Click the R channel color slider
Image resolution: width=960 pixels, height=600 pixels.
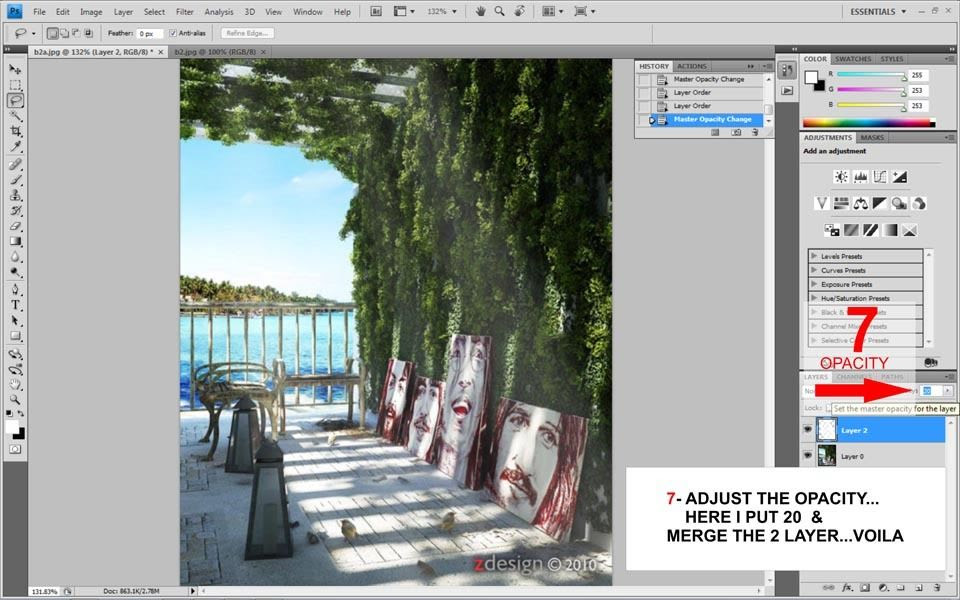pos(871,75)
